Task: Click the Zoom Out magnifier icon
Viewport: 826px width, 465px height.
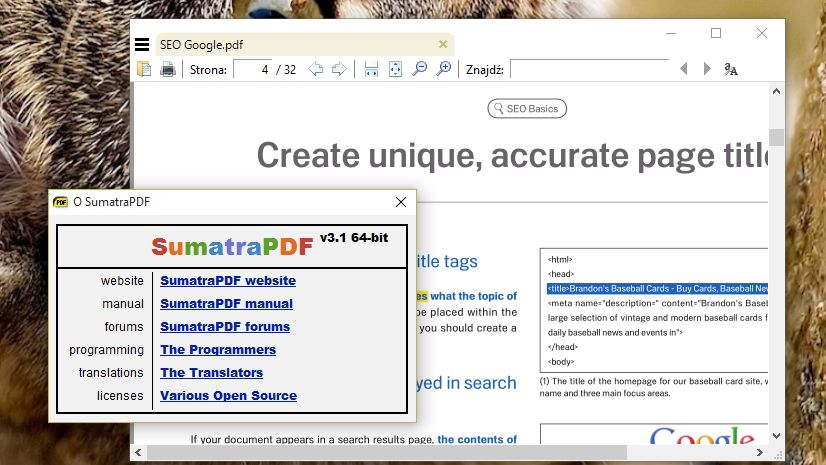Action: click(420, 69)
